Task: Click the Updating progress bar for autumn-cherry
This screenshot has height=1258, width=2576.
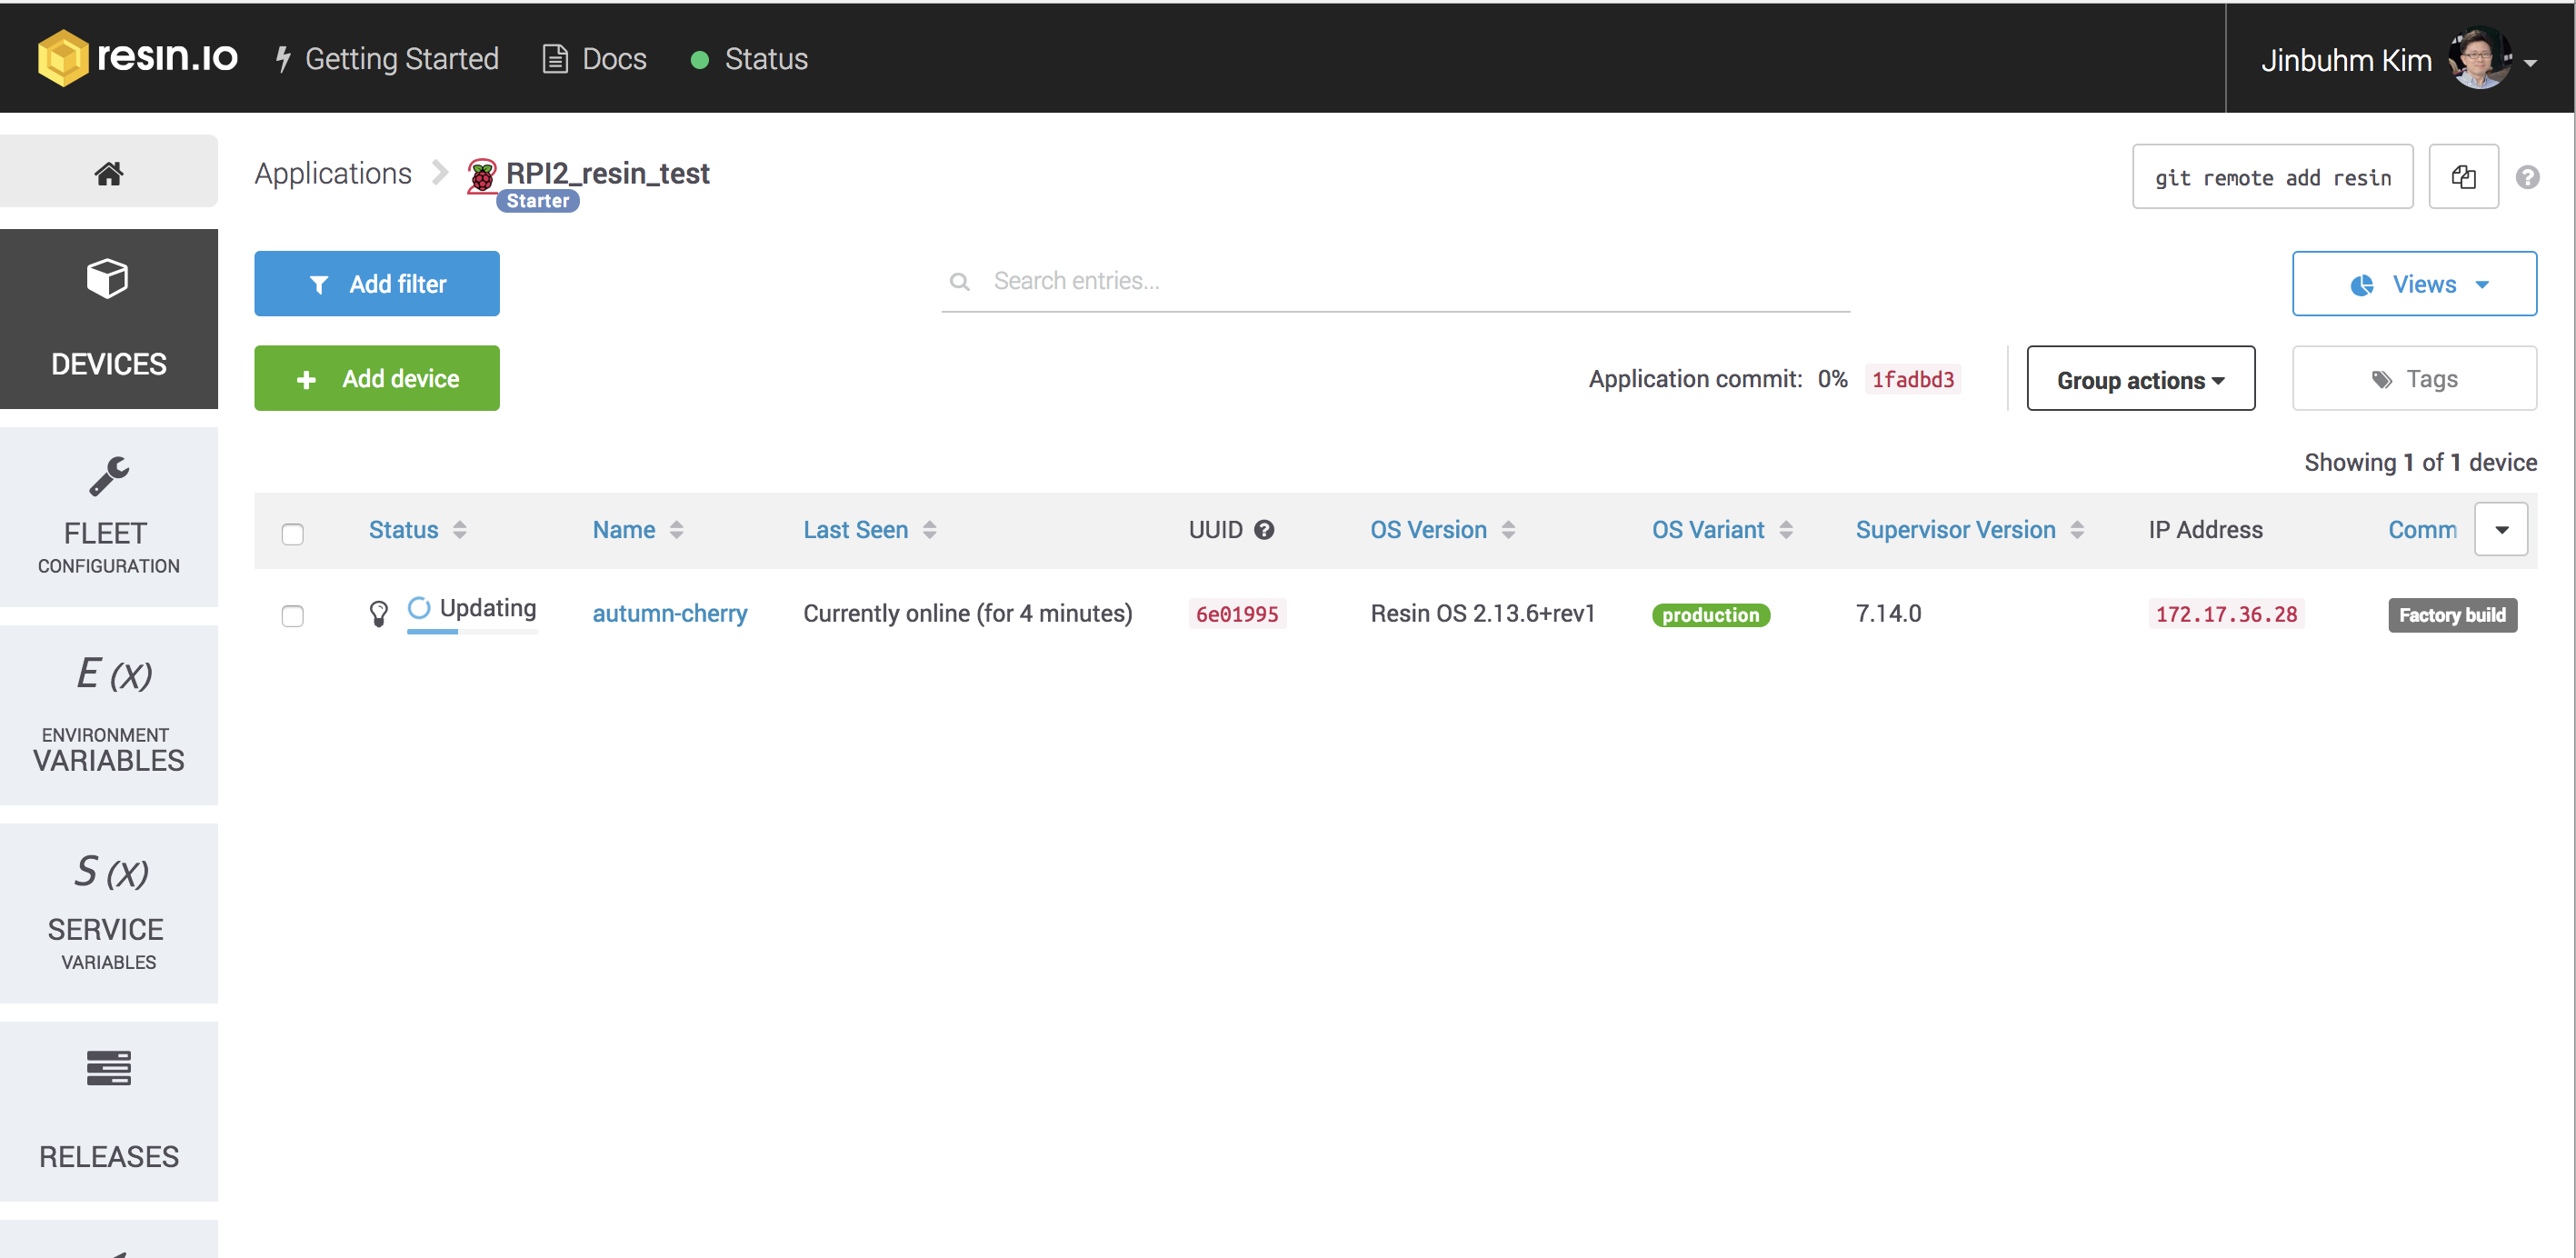Action: click(x=472, y=632)
